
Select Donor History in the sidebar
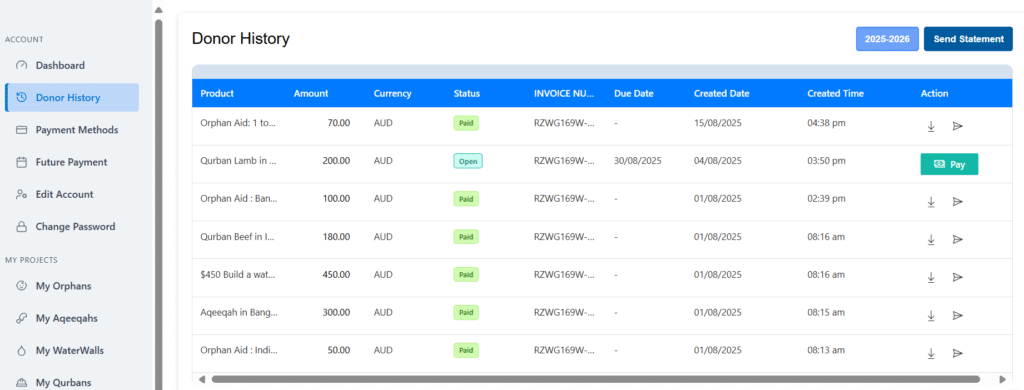click(72, 98)
